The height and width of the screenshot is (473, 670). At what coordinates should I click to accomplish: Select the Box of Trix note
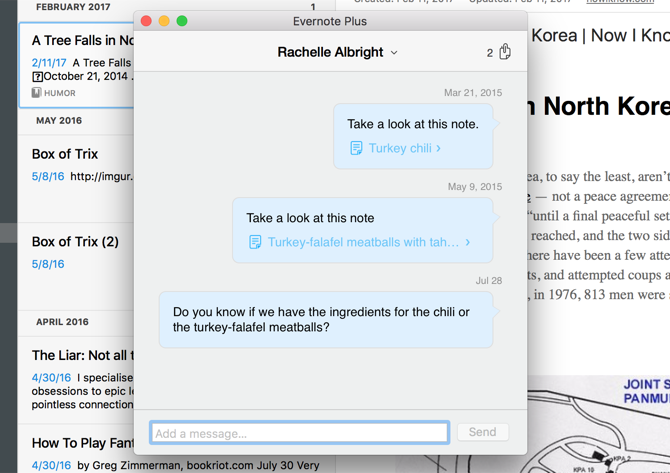[76, 179]
